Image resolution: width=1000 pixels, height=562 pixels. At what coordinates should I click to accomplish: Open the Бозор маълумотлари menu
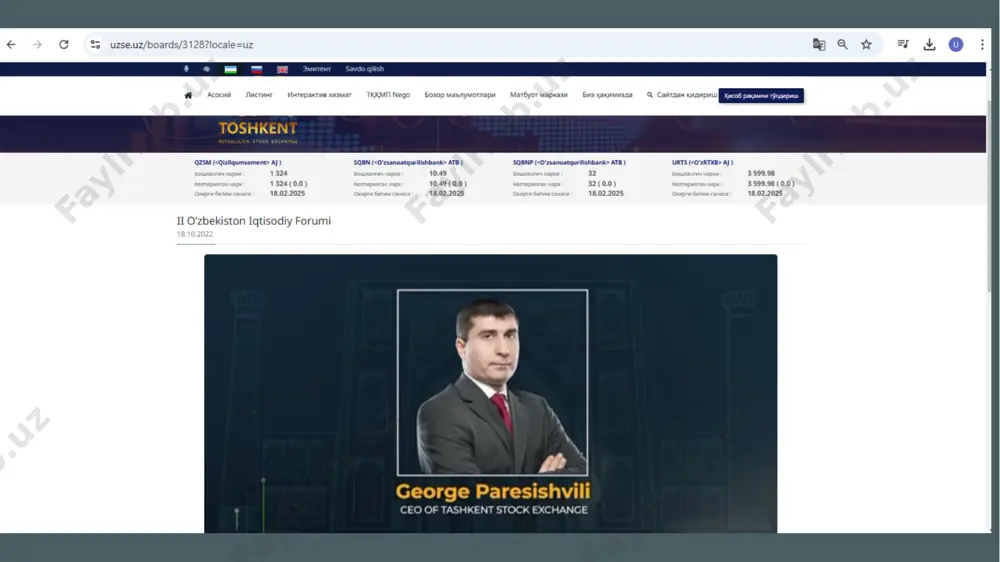(460, 95)
